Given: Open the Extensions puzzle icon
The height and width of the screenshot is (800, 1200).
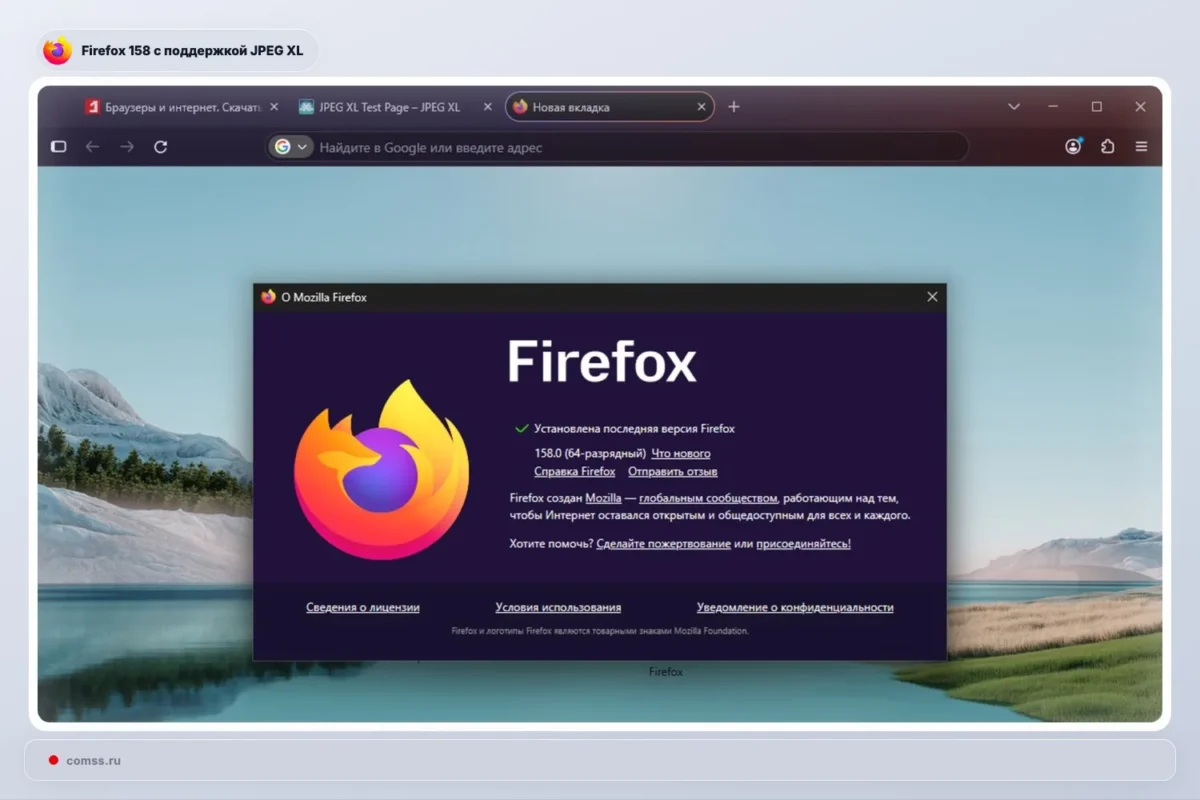Looking at the screenshot, I should click(x=1107, y=147).
